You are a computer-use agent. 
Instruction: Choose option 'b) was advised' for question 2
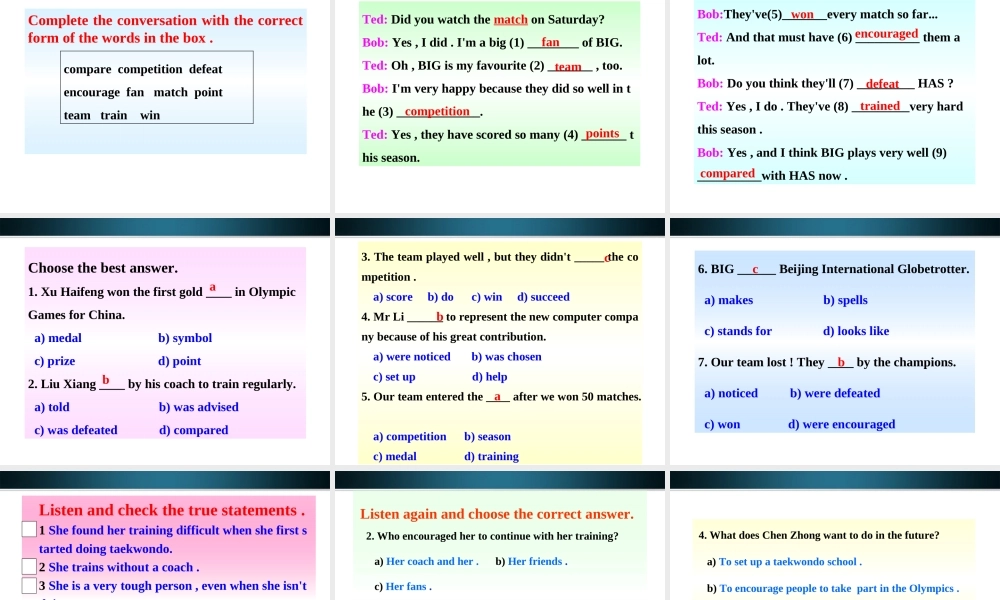198,407
